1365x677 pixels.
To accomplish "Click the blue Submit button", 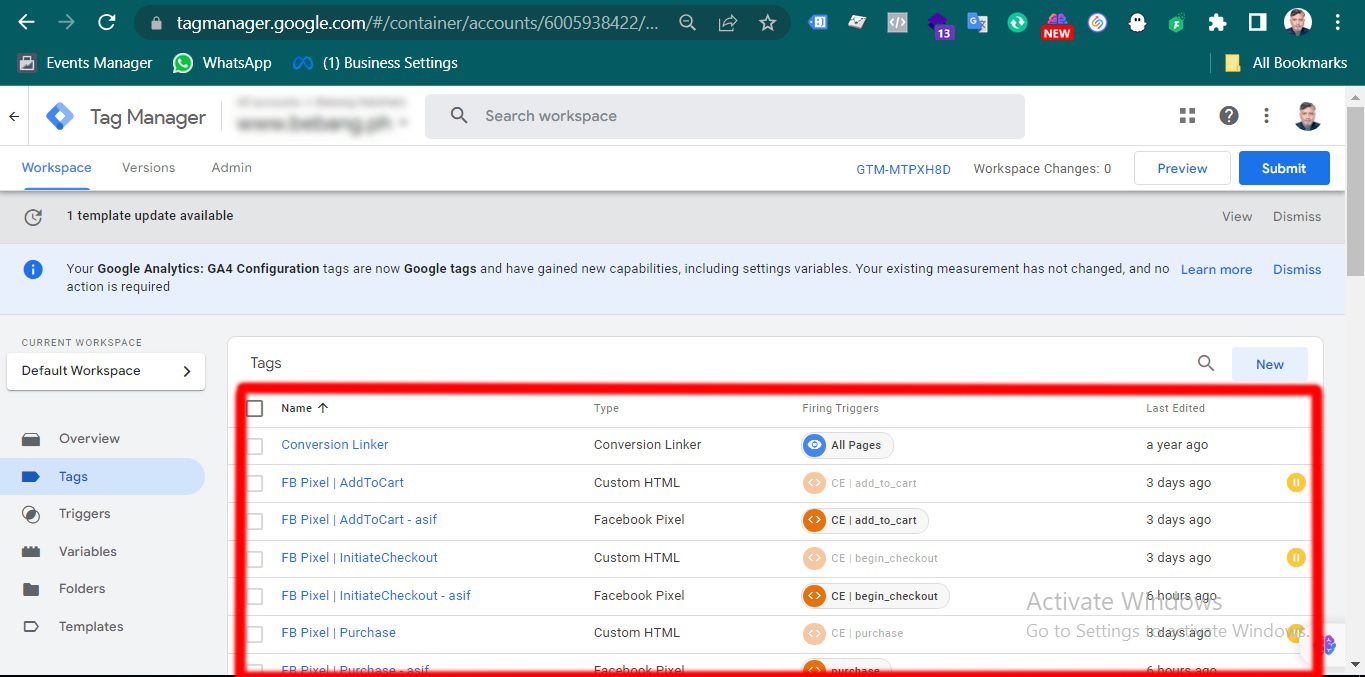I will click(x=1284, y=168).
